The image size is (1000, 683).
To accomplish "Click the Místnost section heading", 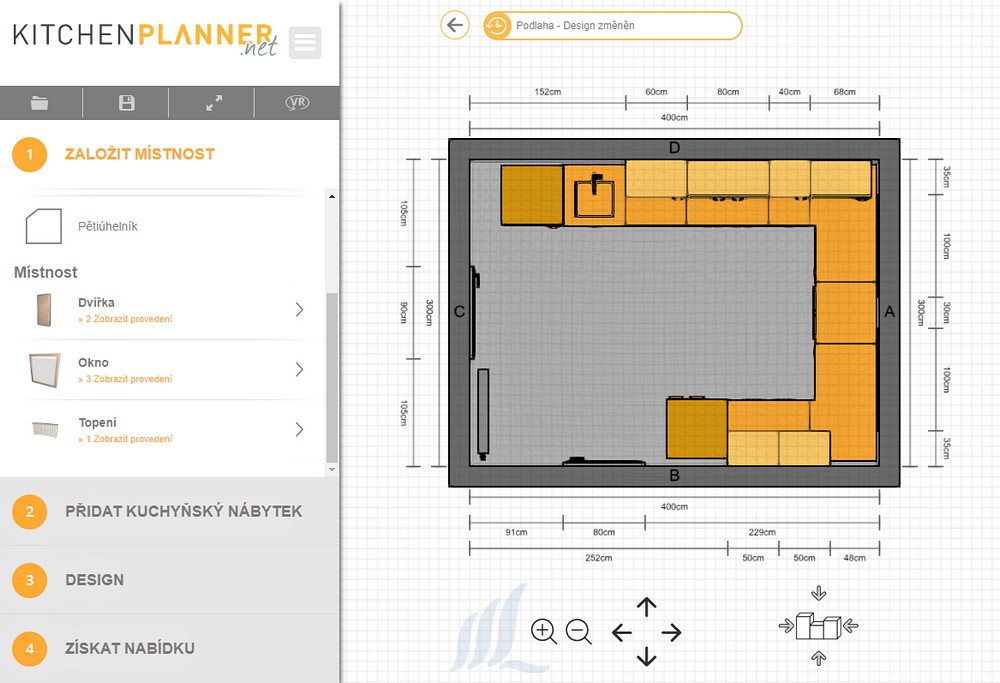I will (46, 272).
